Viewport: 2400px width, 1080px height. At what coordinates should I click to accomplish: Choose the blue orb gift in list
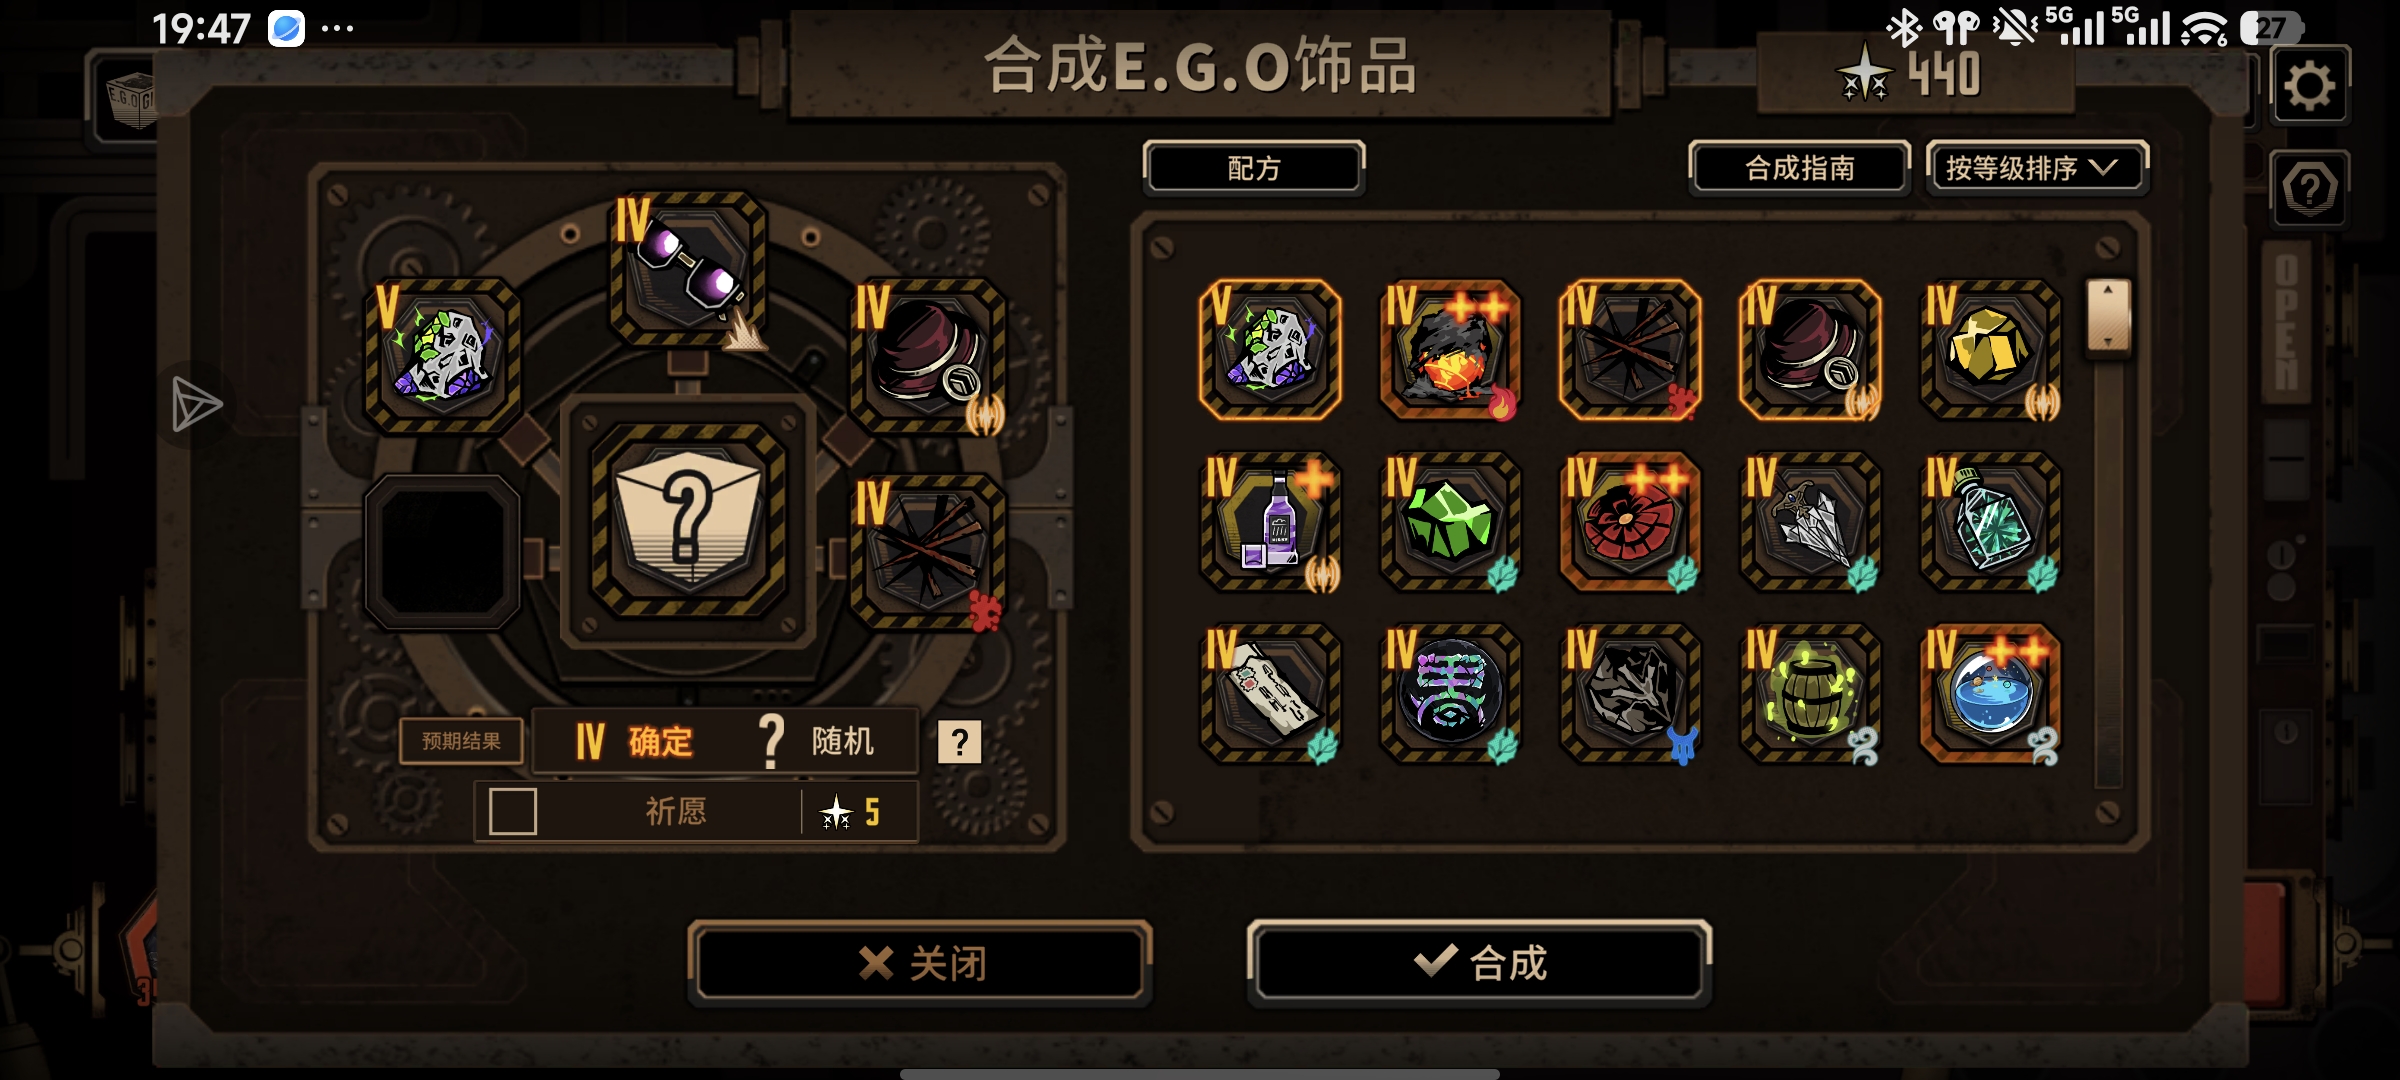coord(1990,694)
